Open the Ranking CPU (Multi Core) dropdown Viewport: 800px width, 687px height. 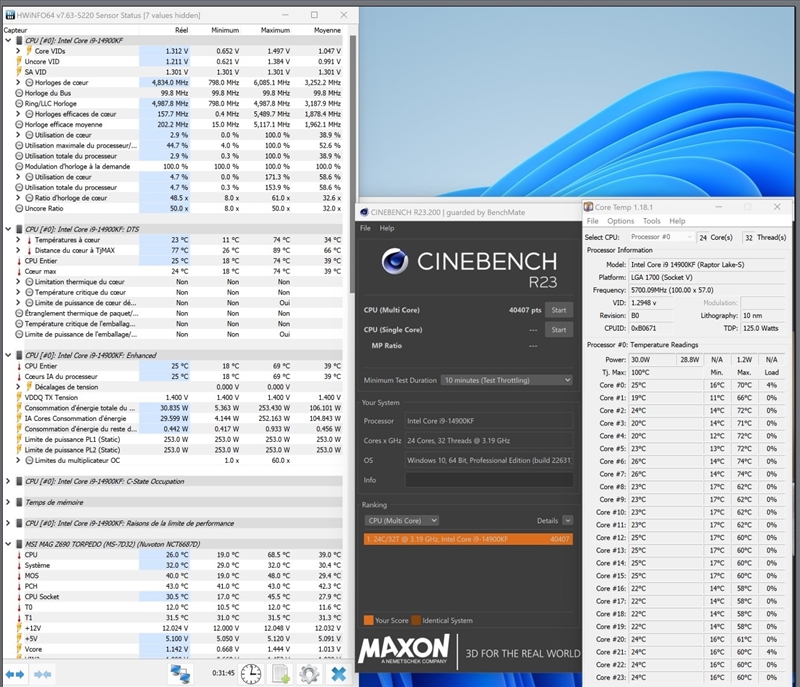coord(402,520)
